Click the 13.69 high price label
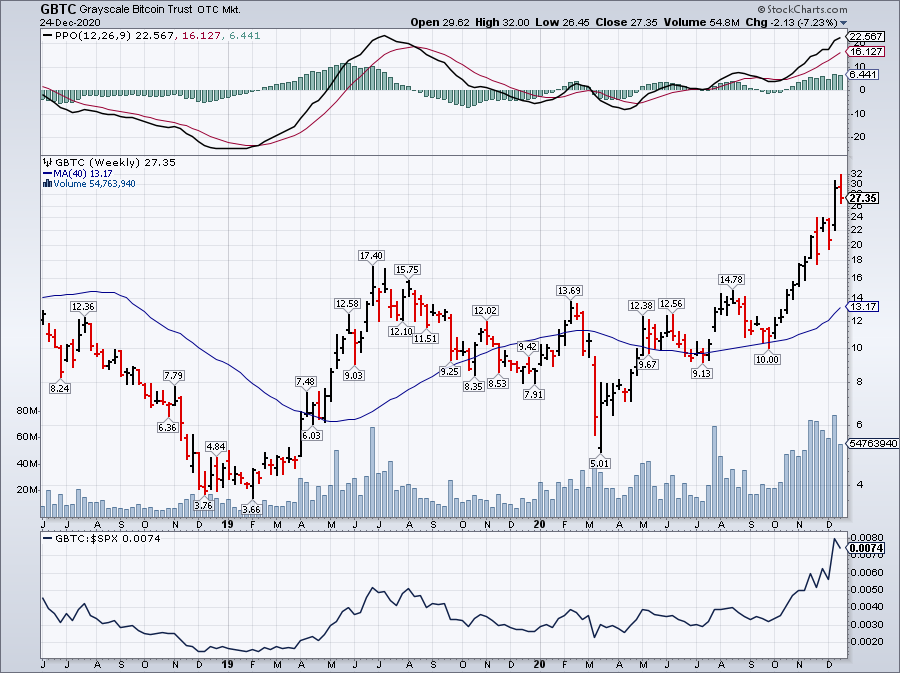This screenshot has height=673, width=900. [569, 291]
